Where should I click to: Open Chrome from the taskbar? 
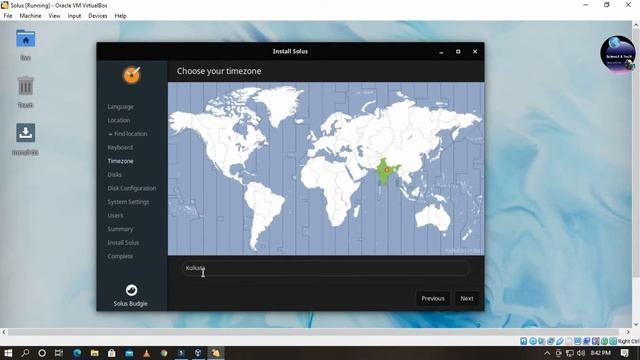164,353
